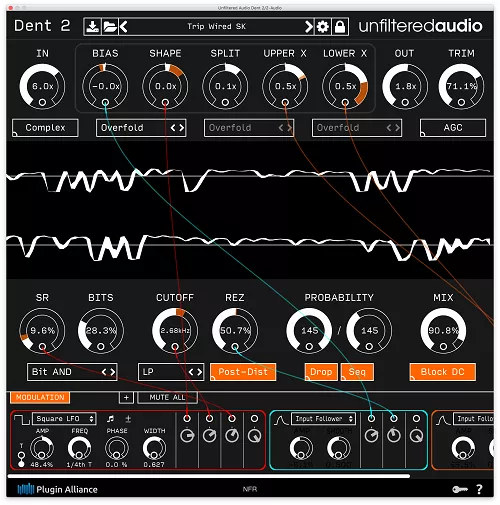Click the save preset download icon
500x505 pixels.
[x=92, y=26]
